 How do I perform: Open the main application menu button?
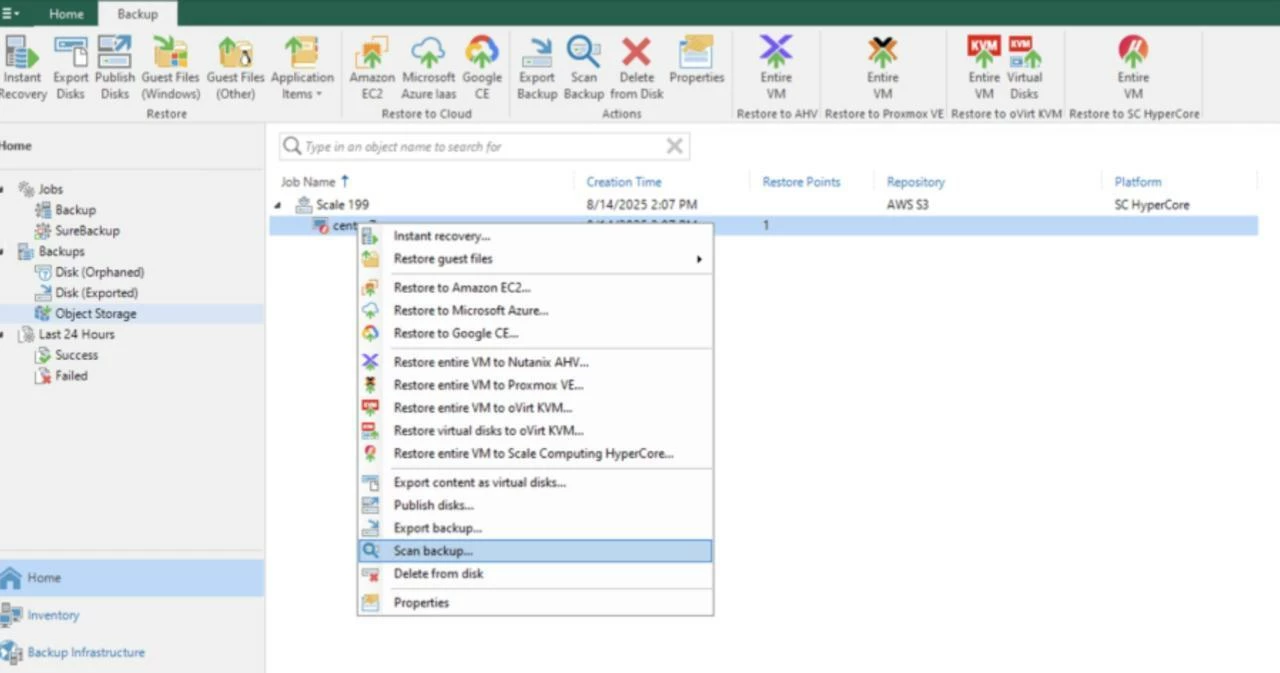tap(11, 14)
